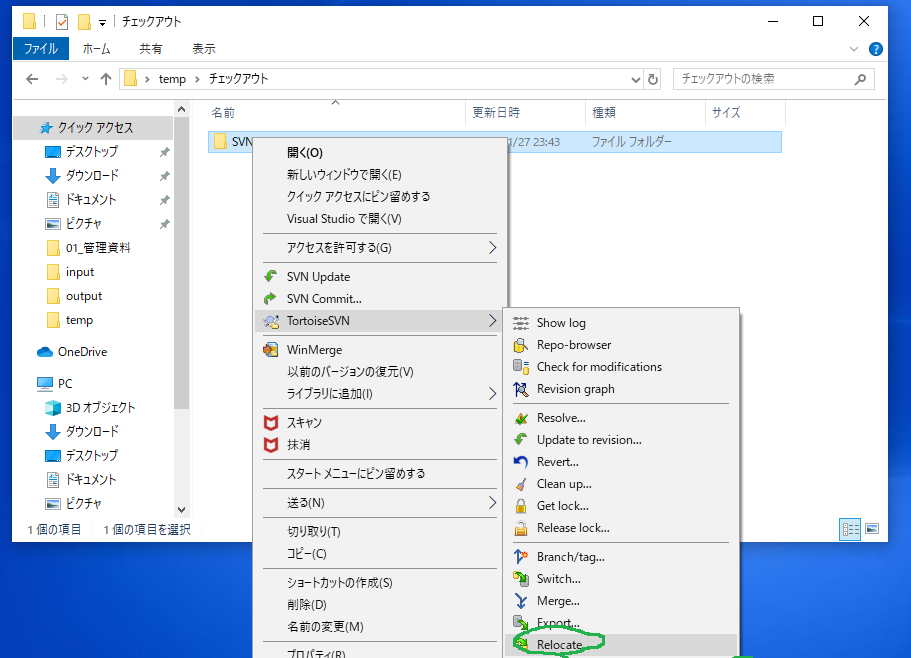
Task: Switch to large icons view in status bar
Action: pos(872,529)
